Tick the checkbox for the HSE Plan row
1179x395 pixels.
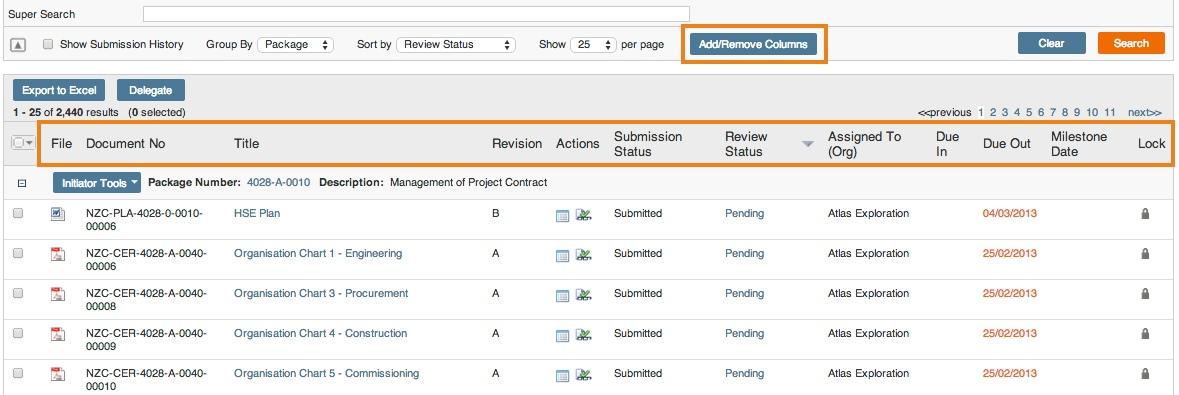[18, 214]
